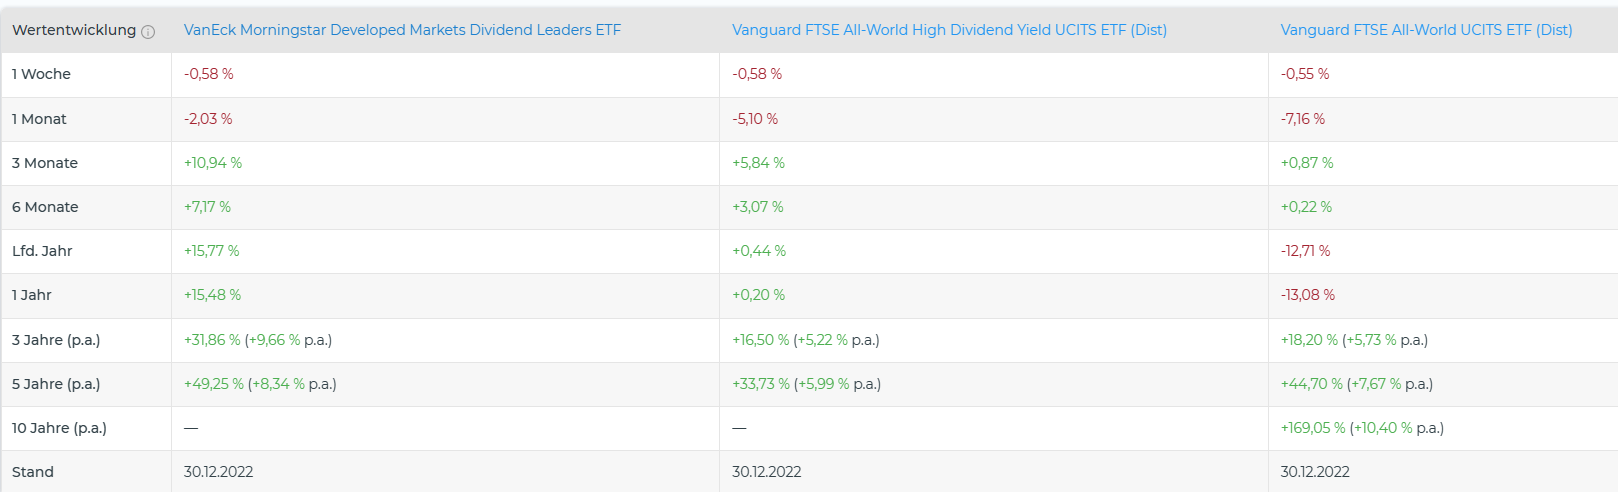This screenshot has height=492, width=1618.
Task: Click the +10,94 % three-month value
Action: click(x=213, y=163)
